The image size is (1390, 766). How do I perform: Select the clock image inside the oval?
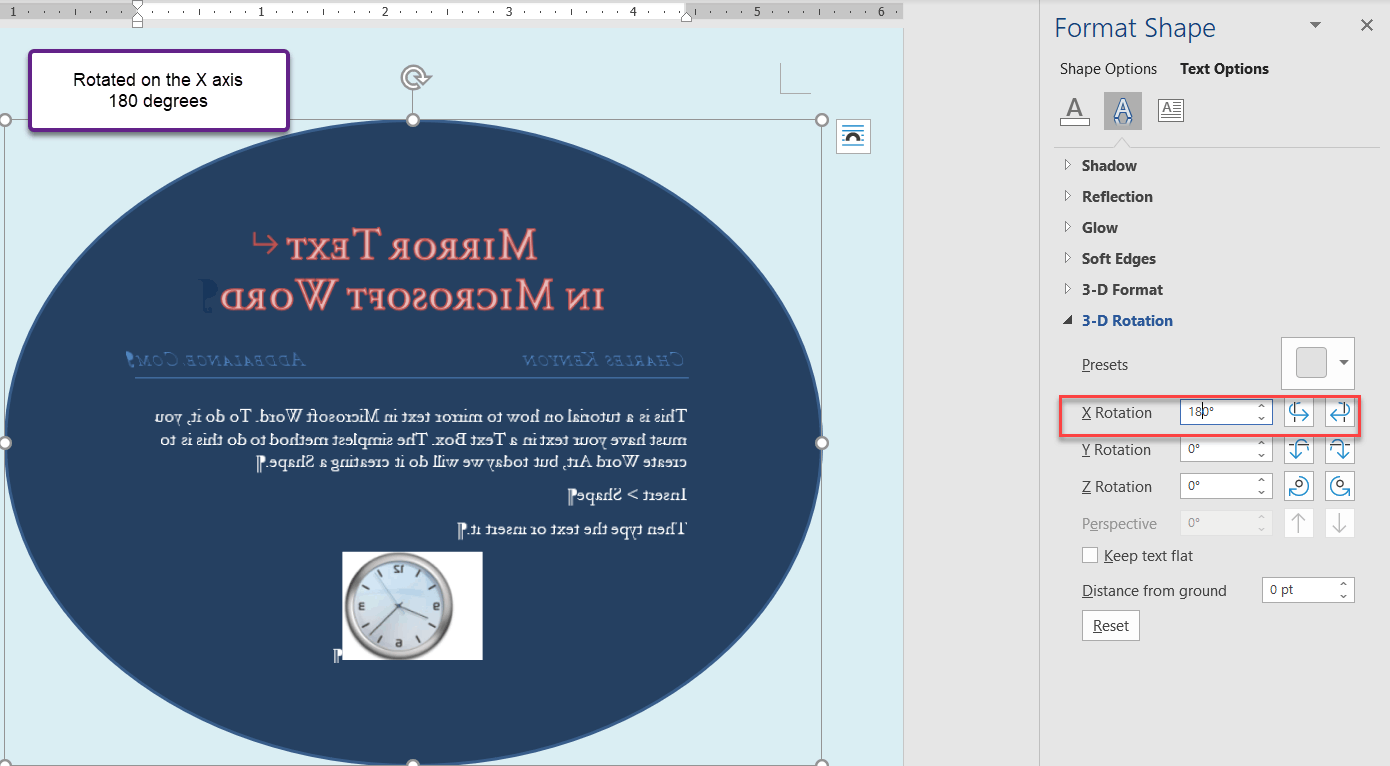(412, 606)
